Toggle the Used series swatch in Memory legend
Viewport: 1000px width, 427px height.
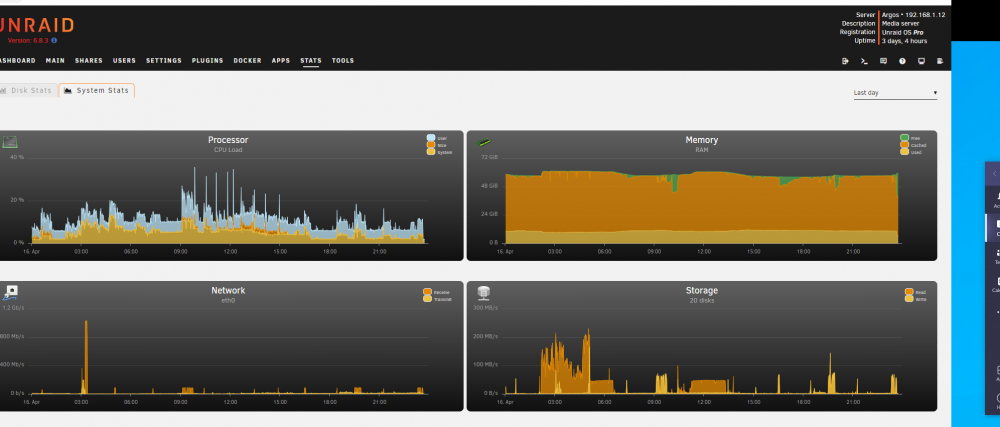[x=904, y=152]
